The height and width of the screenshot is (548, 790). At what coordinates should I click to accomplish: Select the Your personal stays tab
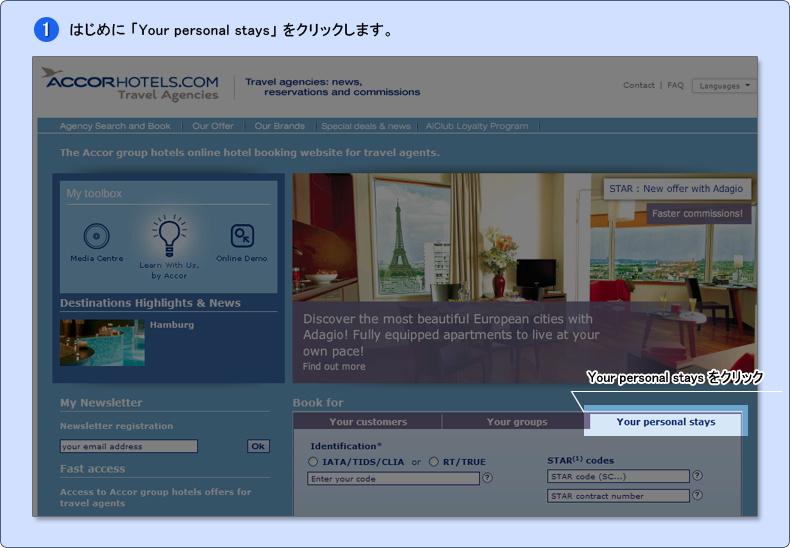(x=666, y=422)
